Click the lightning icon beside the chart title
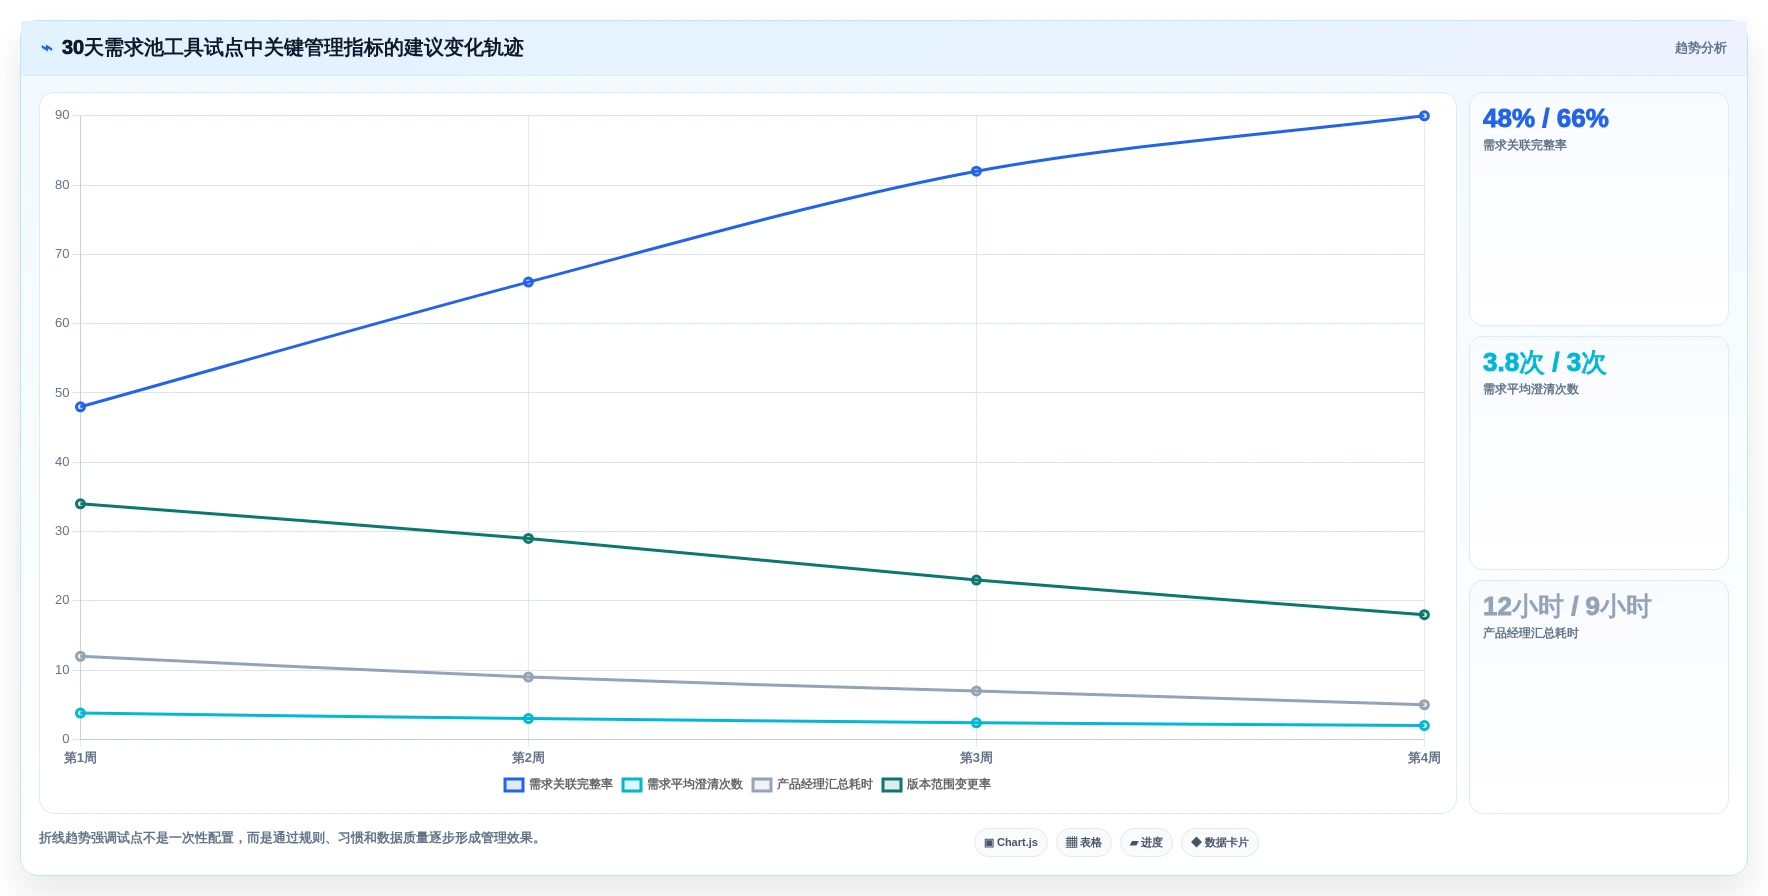Image resolution: width=1768 pixels, height=896 pixels. pyautogui.click(x=47, y=48)
